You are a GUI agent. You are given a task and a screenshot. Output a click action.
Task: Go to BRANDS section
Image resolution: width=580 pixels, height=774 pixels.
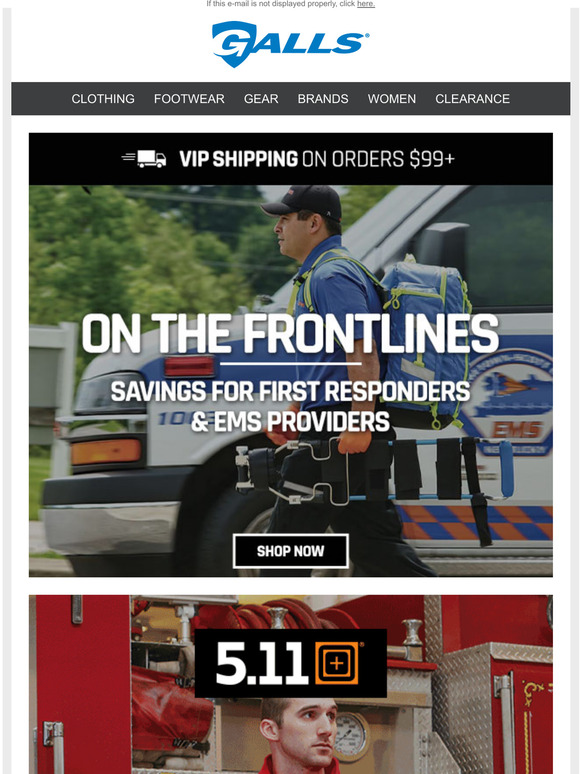click(323, 99)
